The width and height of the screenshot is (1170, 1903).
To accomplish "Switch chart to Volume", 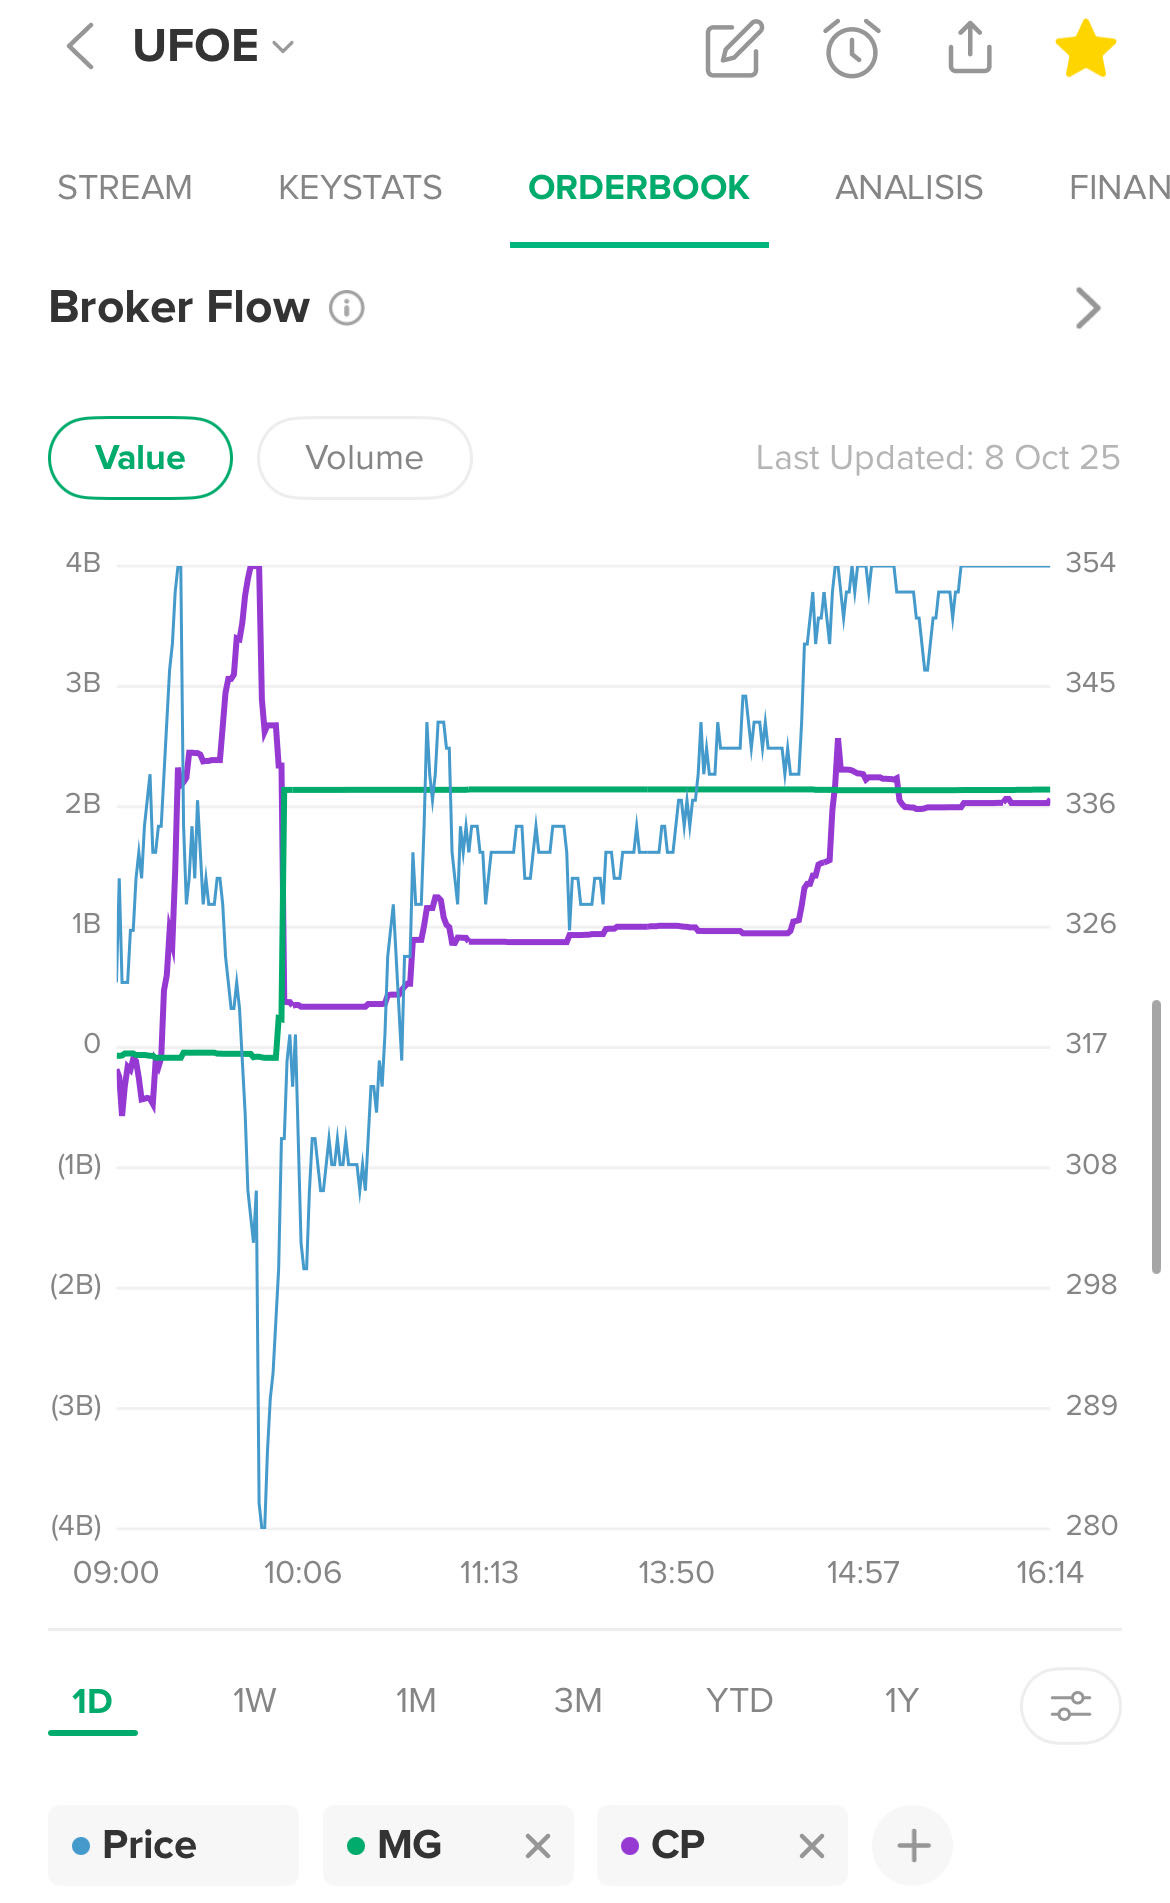I will pos(364,458).
